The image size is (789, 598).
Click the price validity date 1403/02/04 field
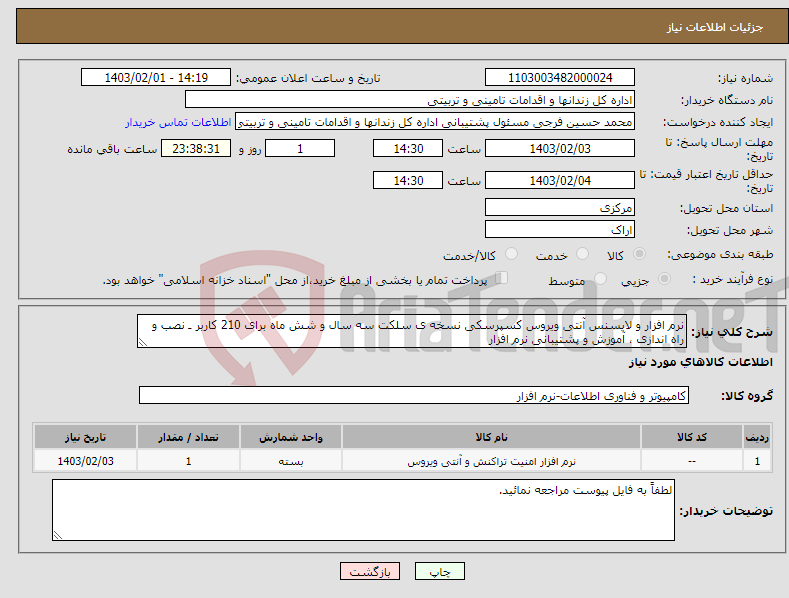coord(560,180)
